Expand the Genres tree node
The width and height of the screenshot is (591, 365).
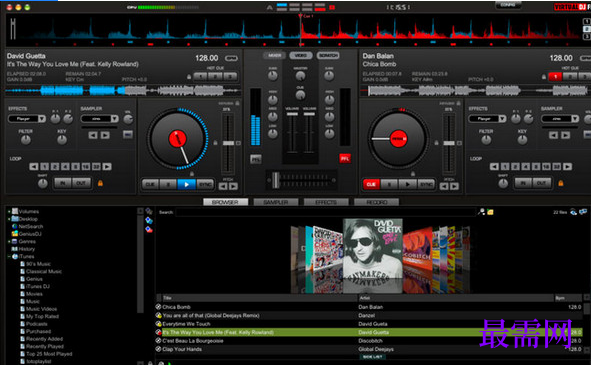[9, 241]
